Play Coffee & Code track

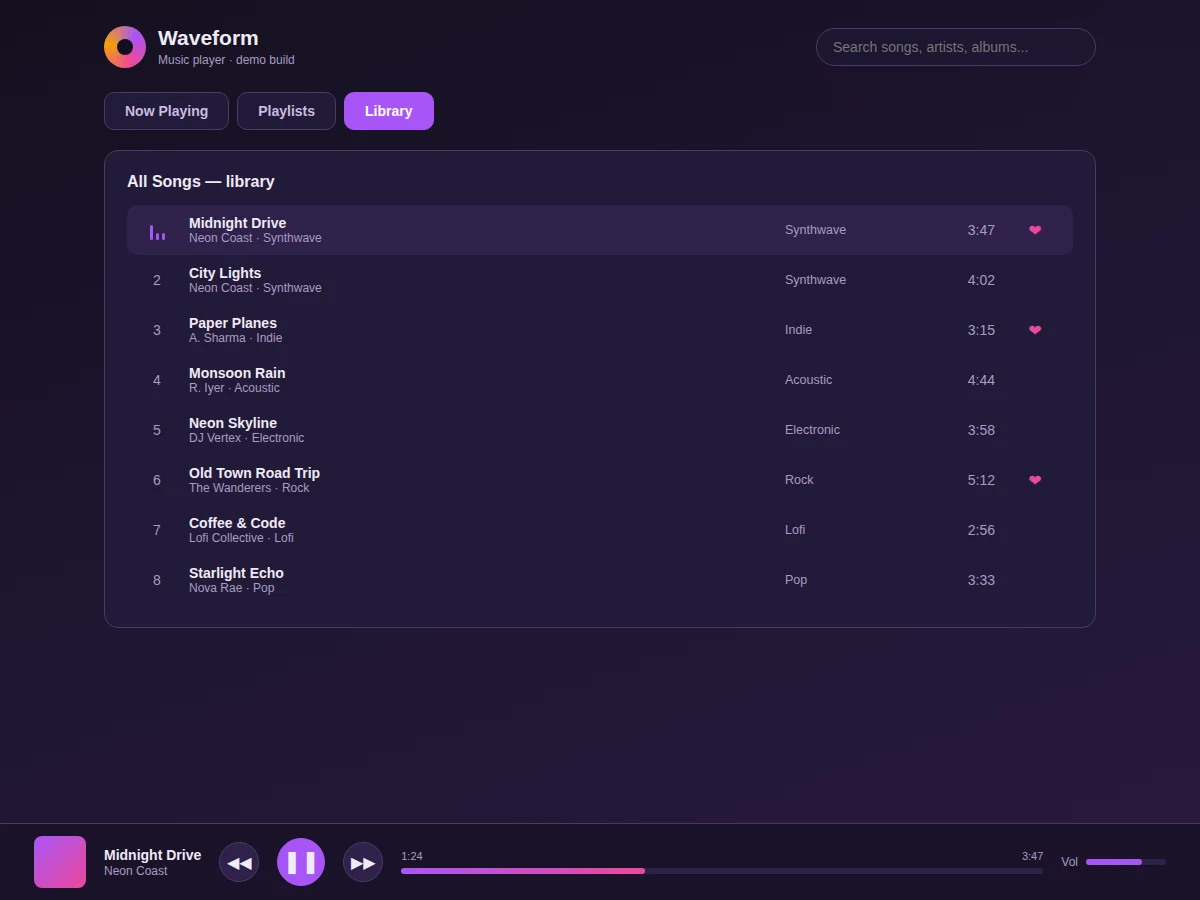[x=600, y=530]
